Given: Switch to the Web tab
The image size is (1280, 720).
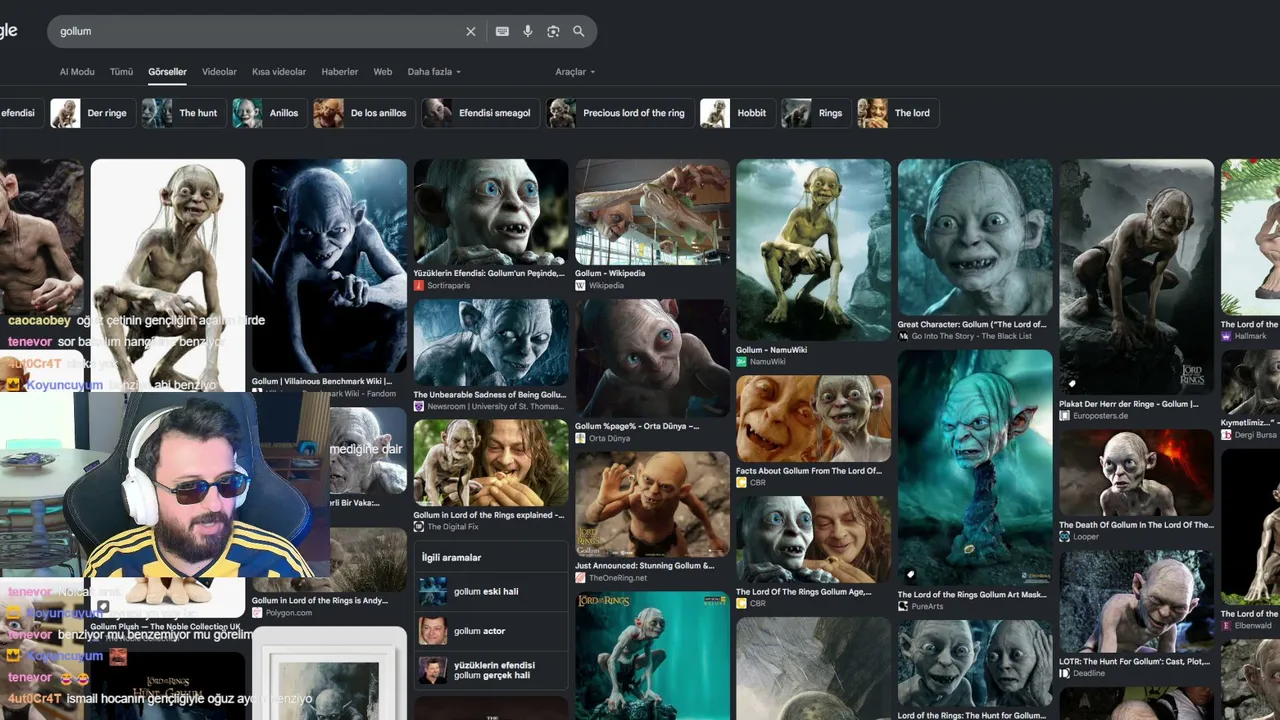Looking at the screenshot, I should [383, 72].
